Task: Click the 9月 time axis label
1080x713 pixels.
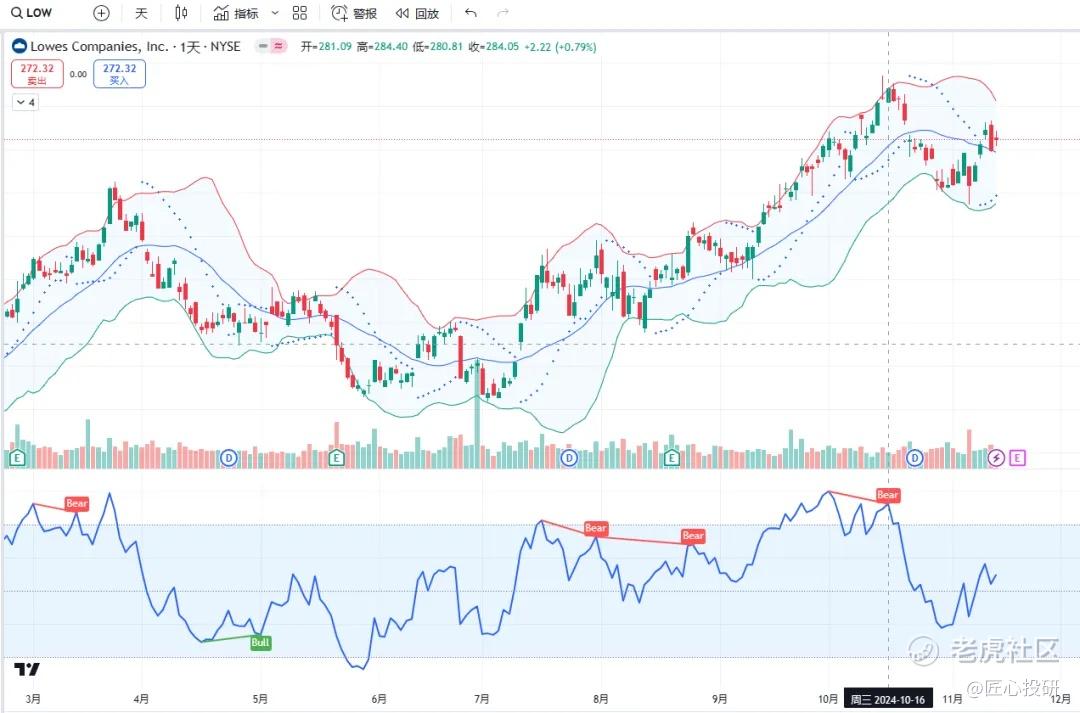Action: [720, 699]
